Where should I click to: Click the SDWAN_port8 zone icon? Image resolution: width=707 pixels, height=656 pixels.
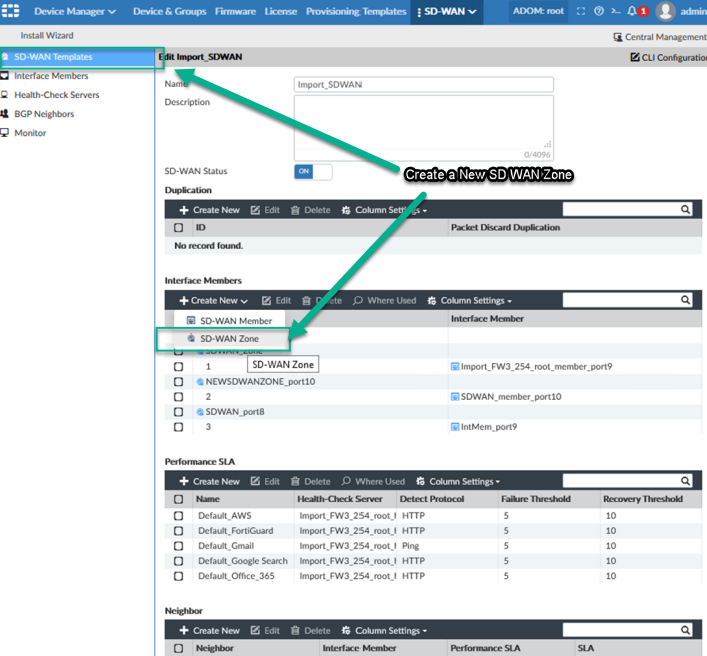click(200, 412)
